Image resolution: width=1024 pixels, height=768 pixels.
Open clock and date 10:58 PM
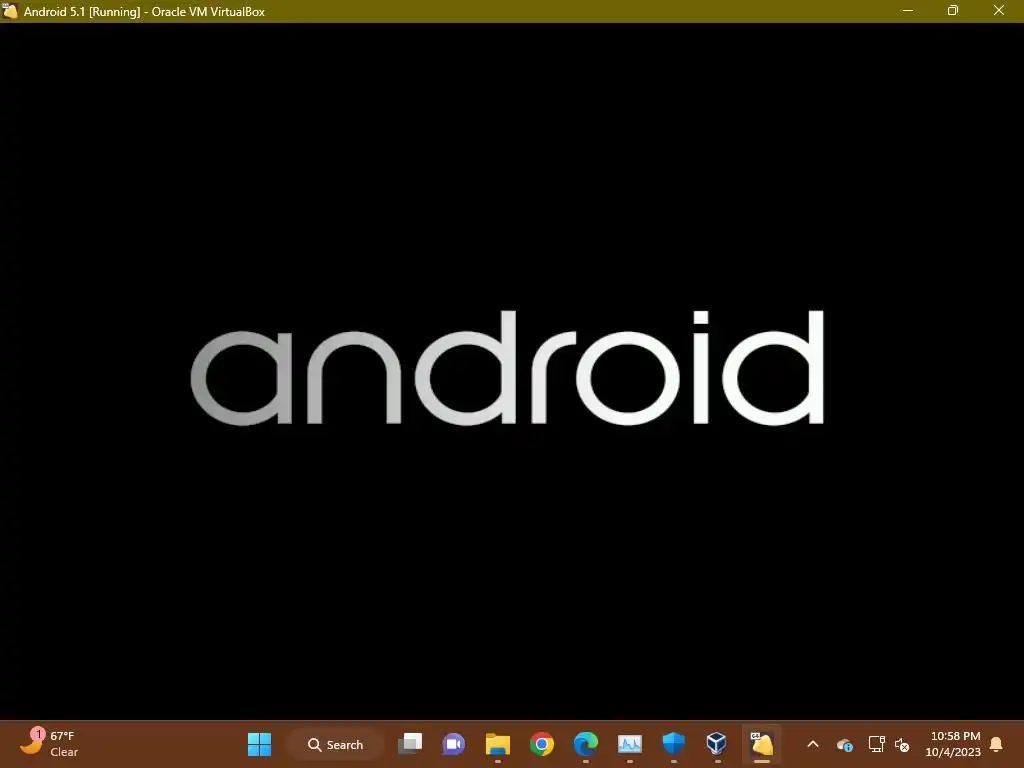[953, 744]
